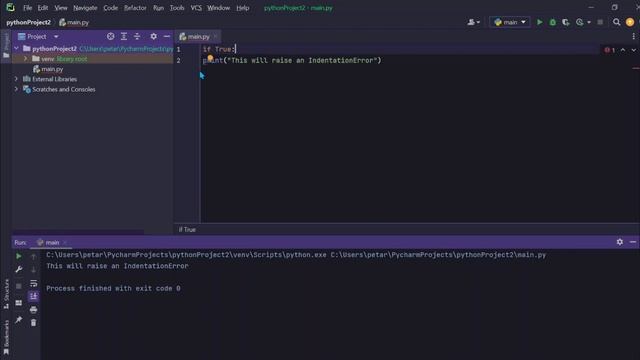The height and width of the screenshot is (360, 640).
Task: Open the main run configuration dropdown
Action: [x=510, y=22]
